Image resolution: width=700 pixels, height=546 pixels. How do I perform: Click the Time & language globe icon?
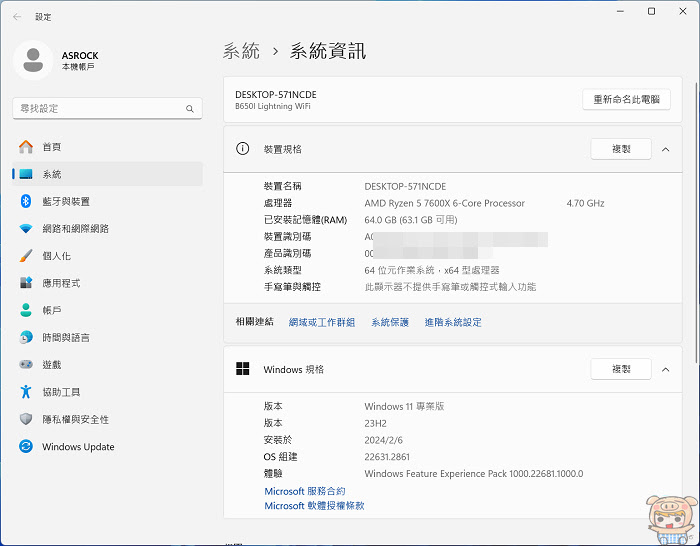pyautogui.click(x=26, y=338)
